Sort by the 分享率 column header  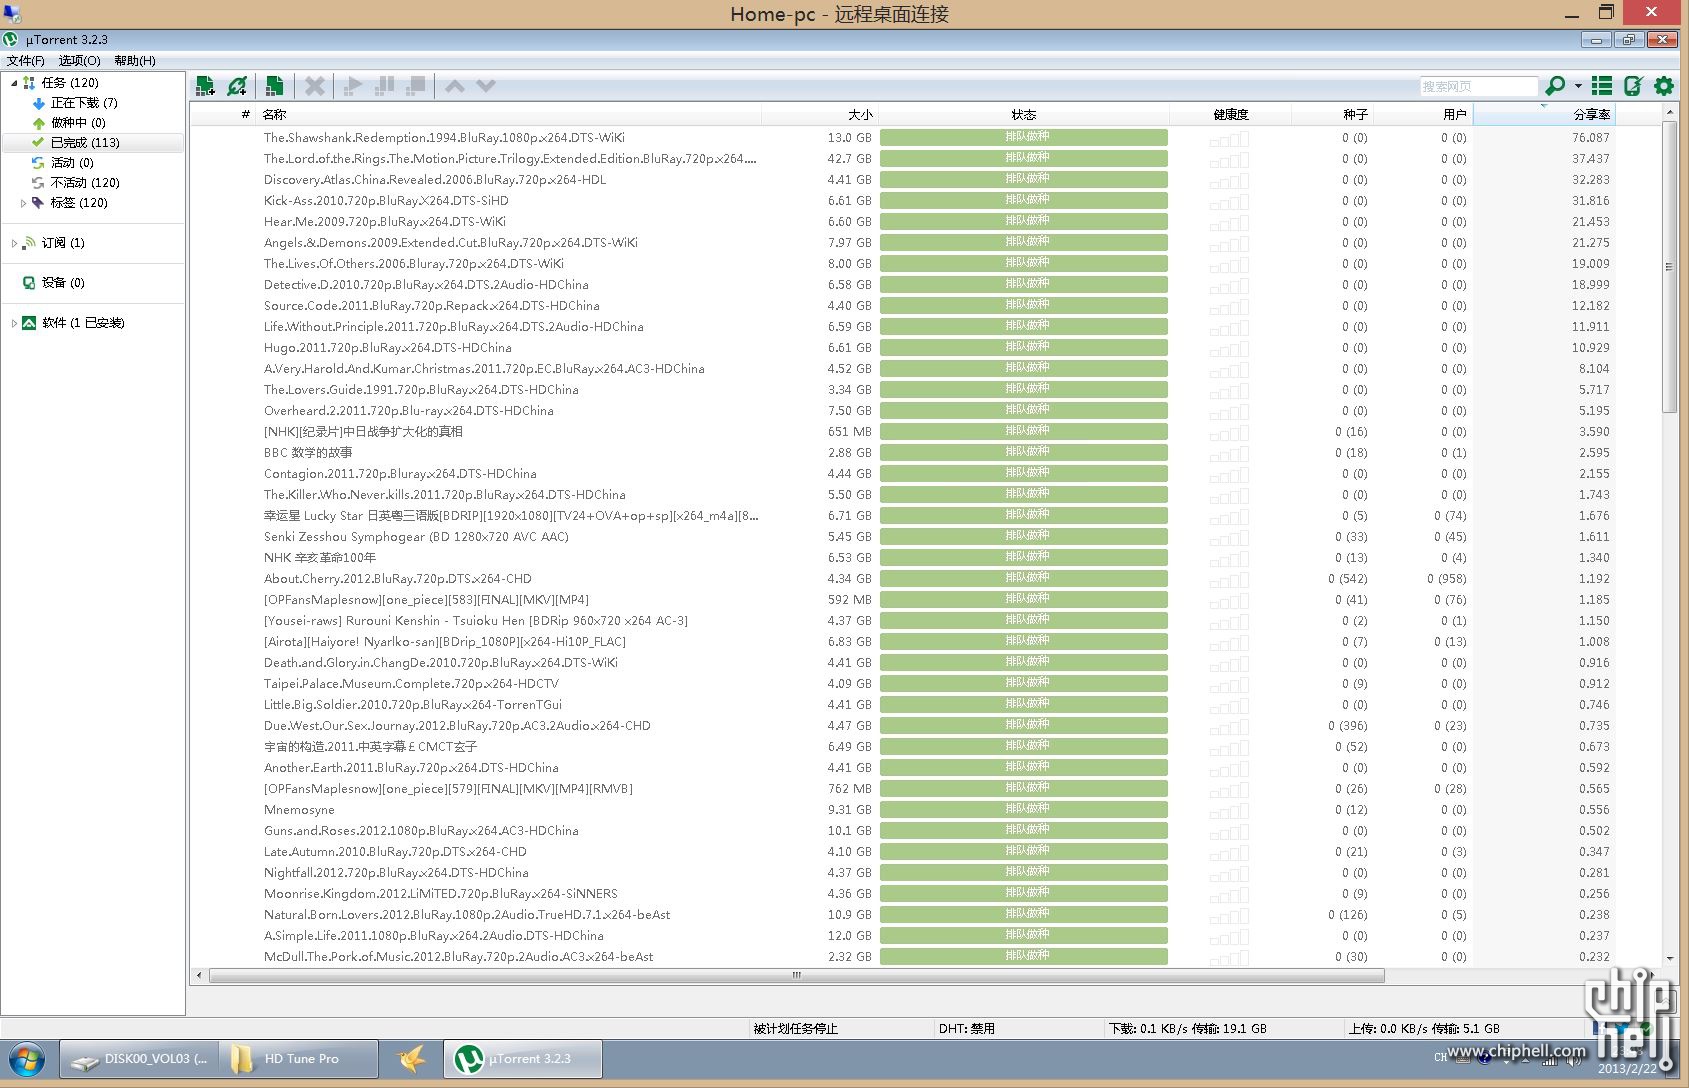click(x=1545, y=114)
